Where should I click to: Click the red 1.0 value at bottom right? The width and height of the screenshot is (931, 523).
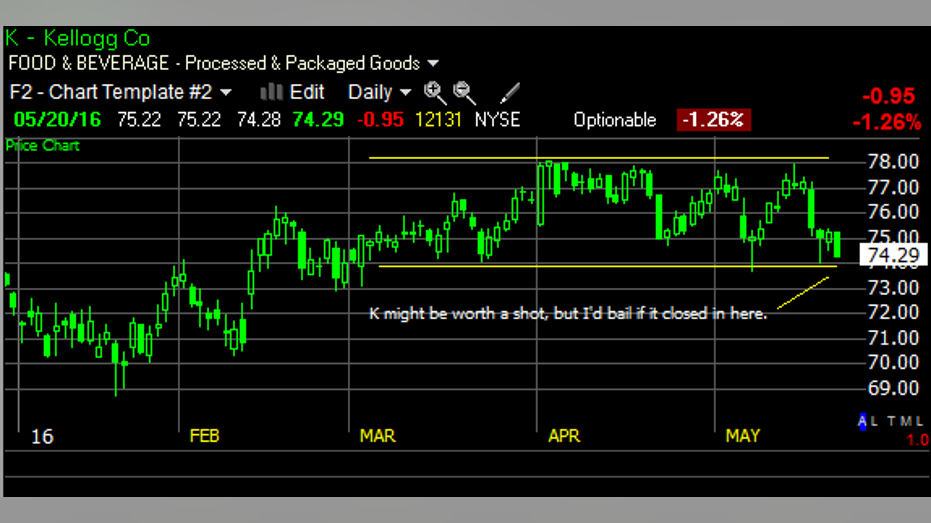tap(917, 440)
